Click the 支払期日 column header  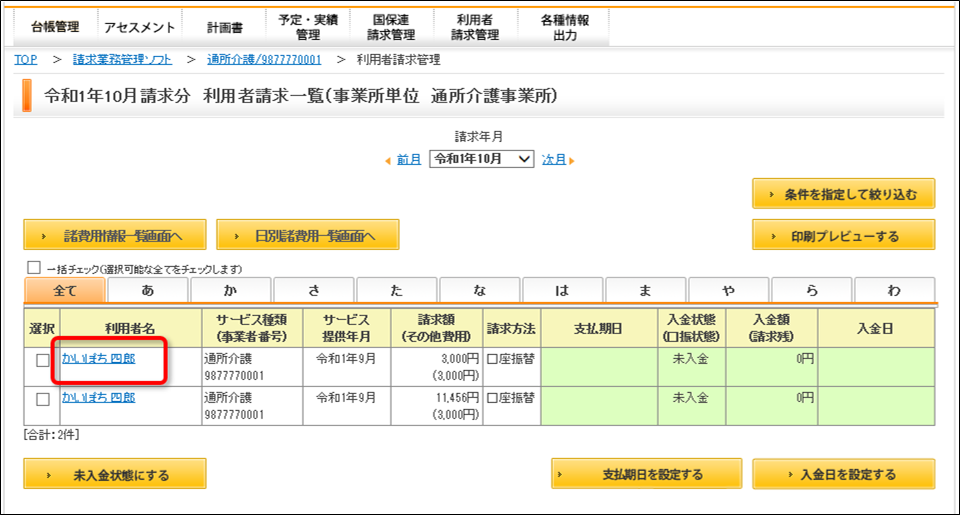tap(599, 328)
